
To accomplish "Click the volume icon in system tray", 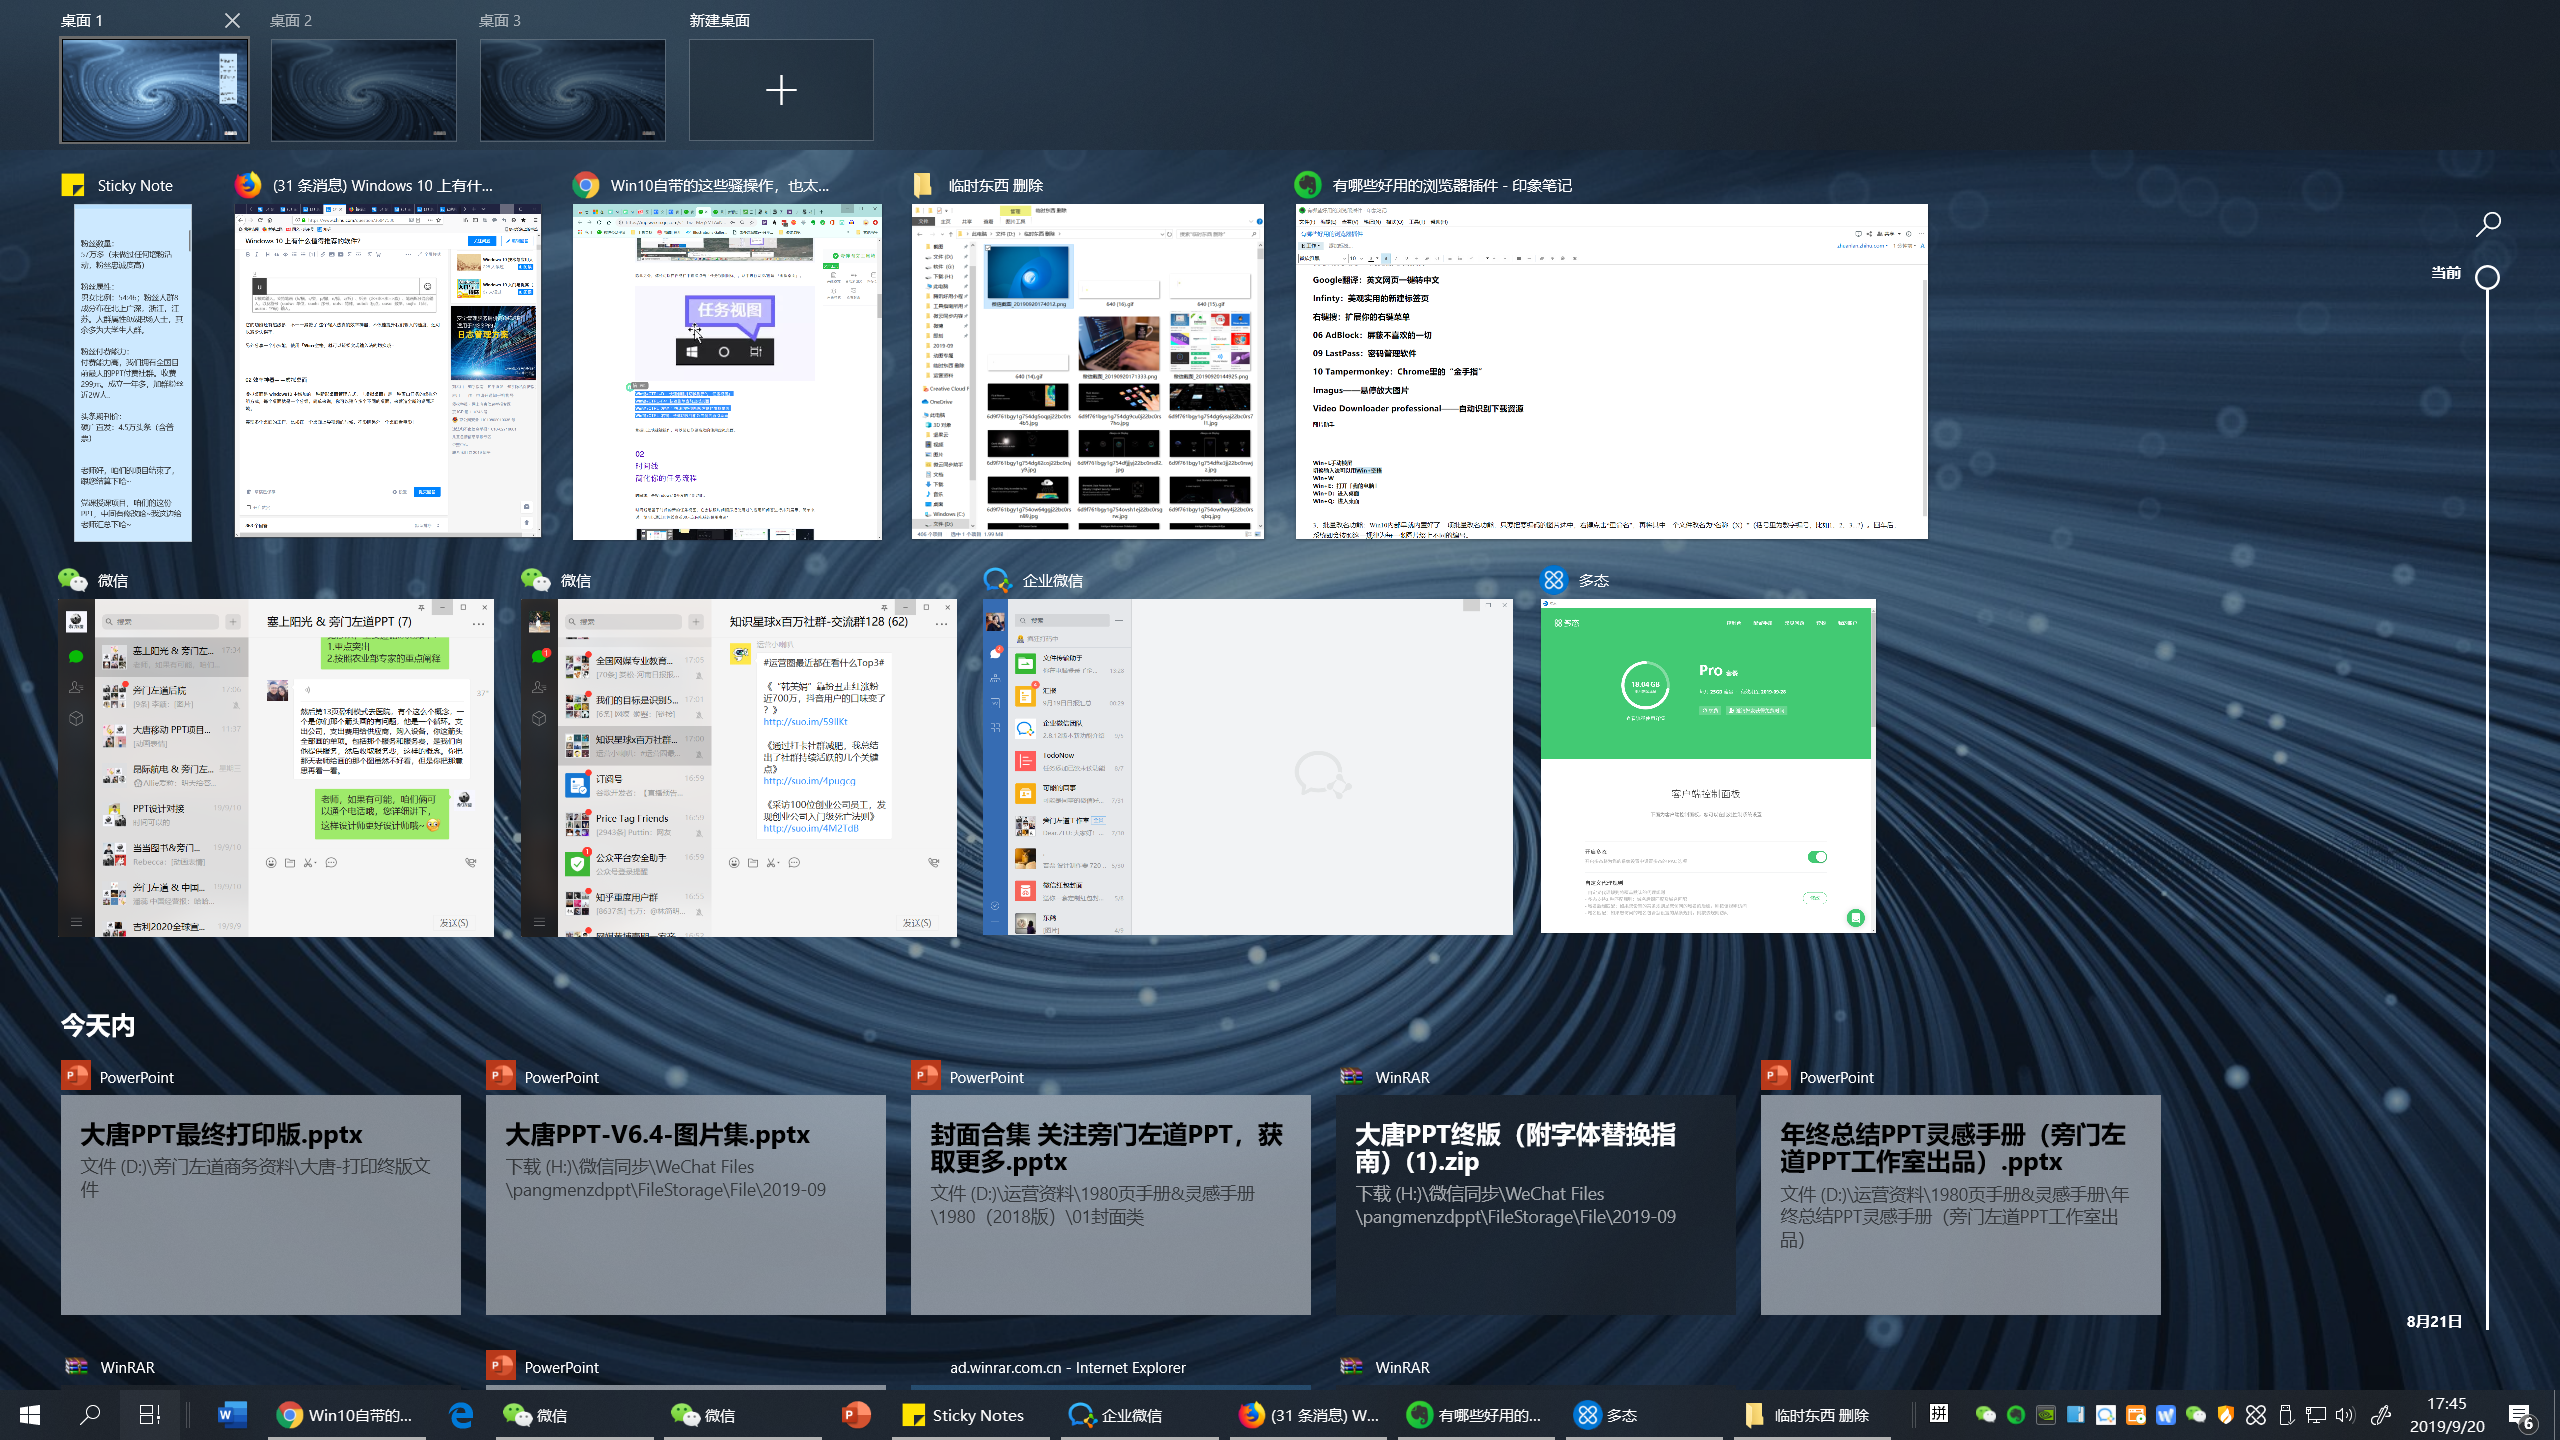I will 2344,1414.
